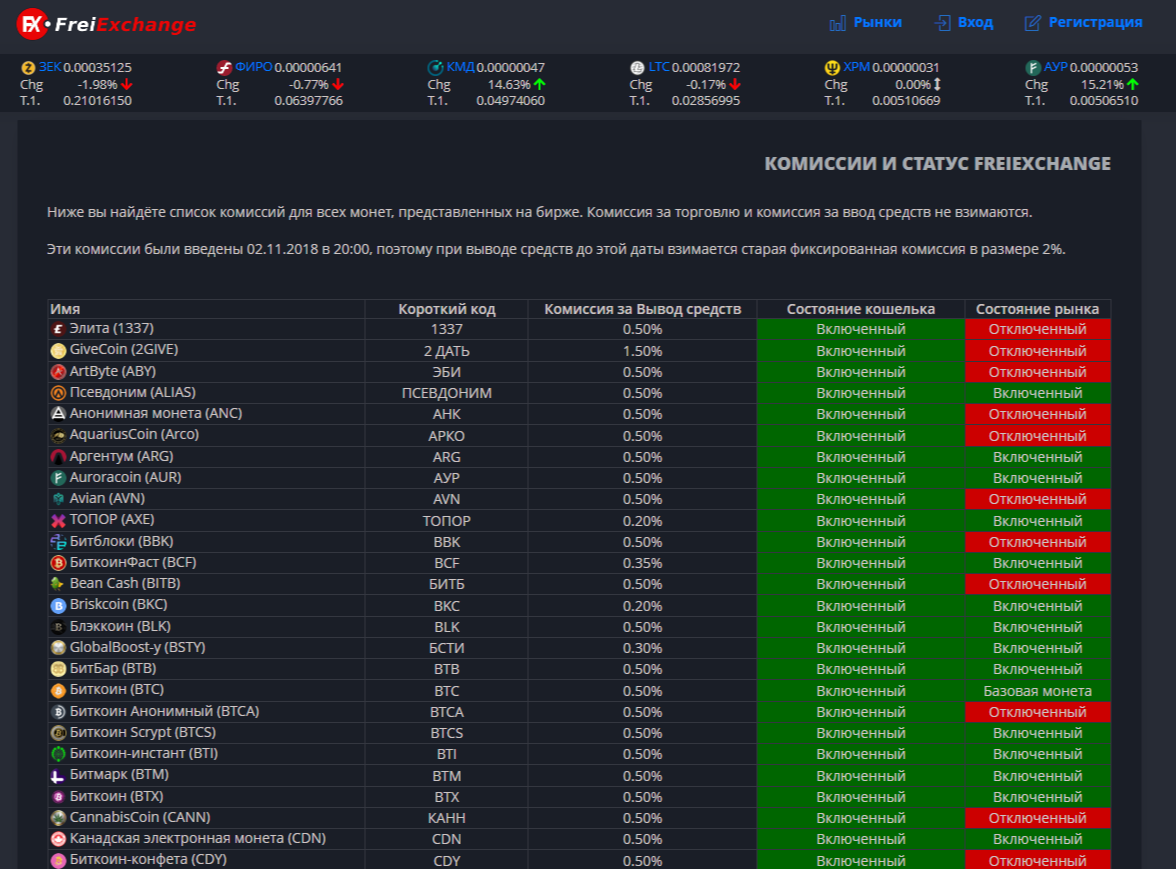Open the Рынки markets menu item
This screenshot has height=869, width=1176.
[x=878, y=22]
